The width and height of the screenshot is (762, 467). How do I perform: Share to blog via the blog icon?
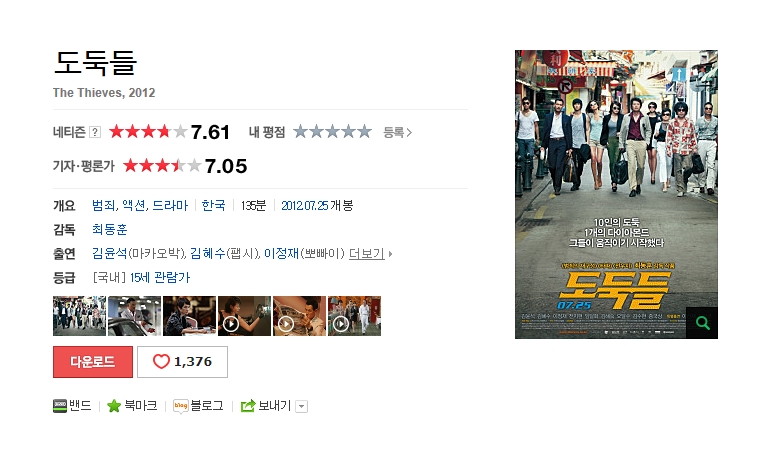point(180,406)
